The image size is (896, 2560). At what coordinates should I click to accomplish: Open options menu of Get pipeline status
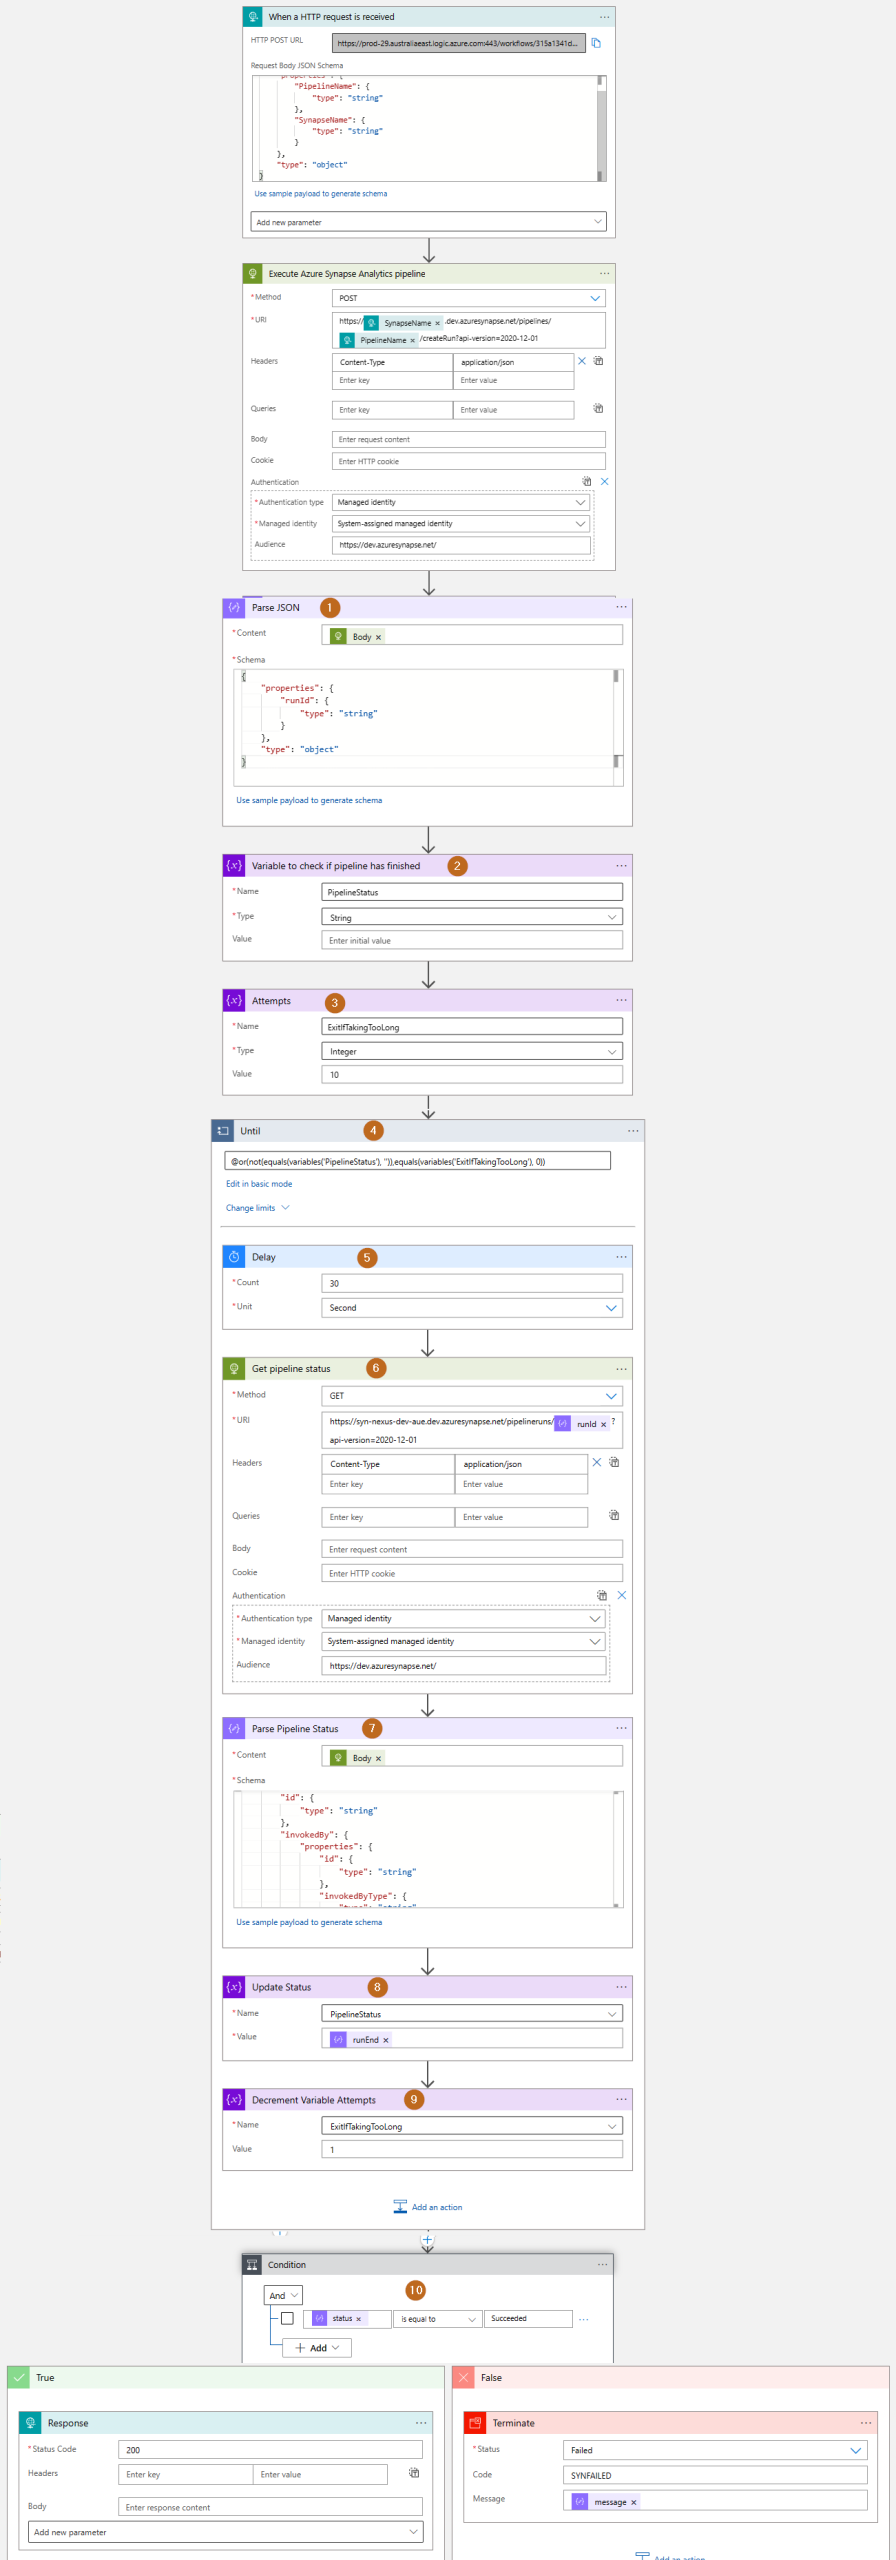click(x=621, y=1369)
